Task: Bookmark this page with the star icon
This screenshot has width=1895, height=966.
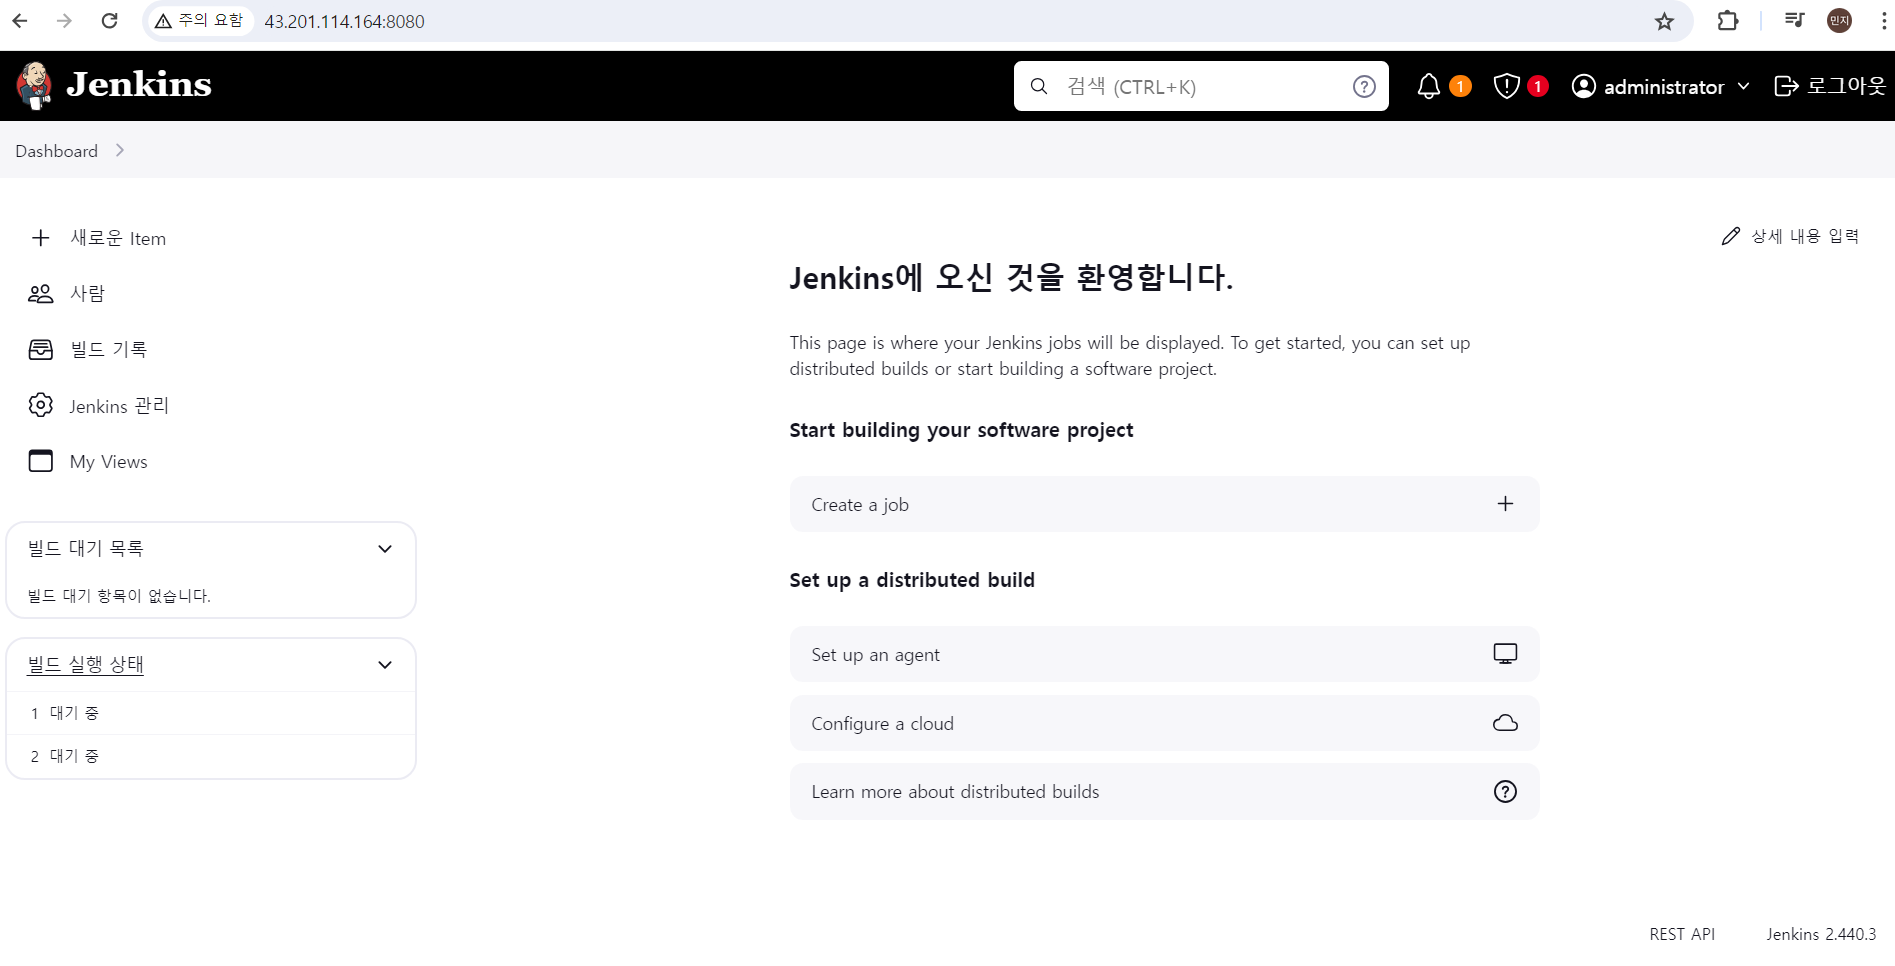Action: 1664,21
